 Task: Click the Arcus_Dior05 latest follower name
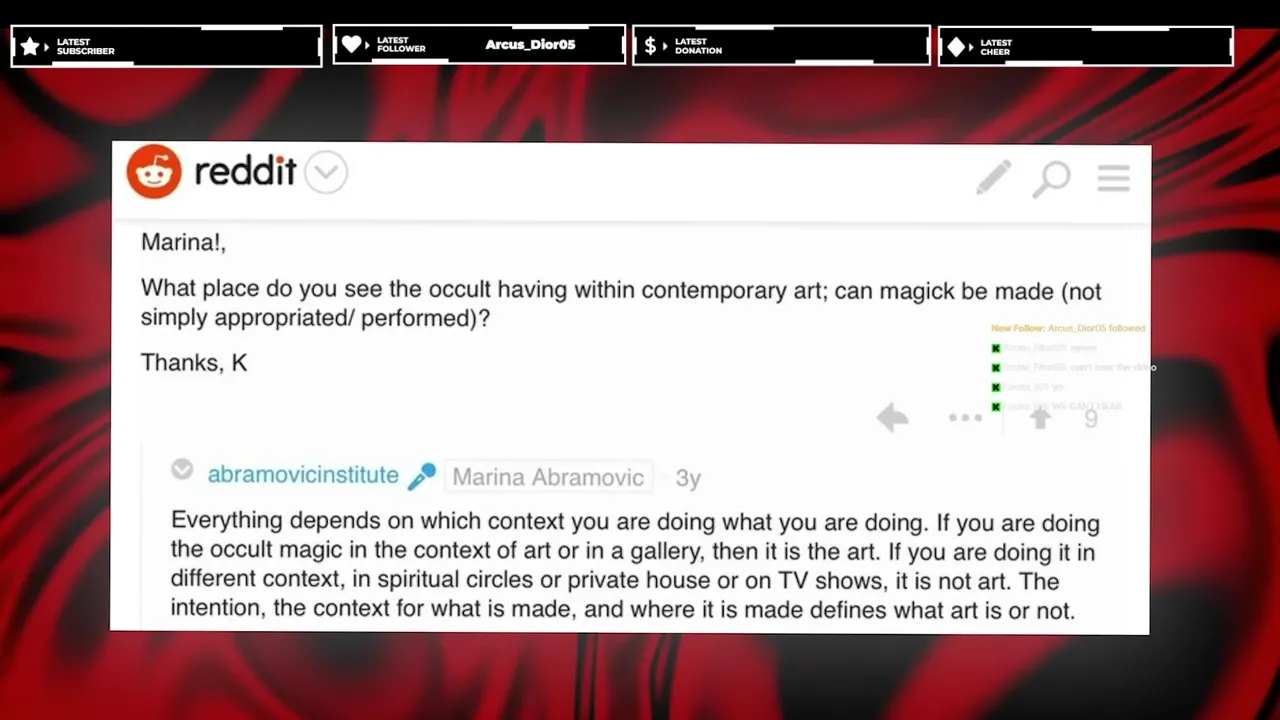click(x=530, y=45)
